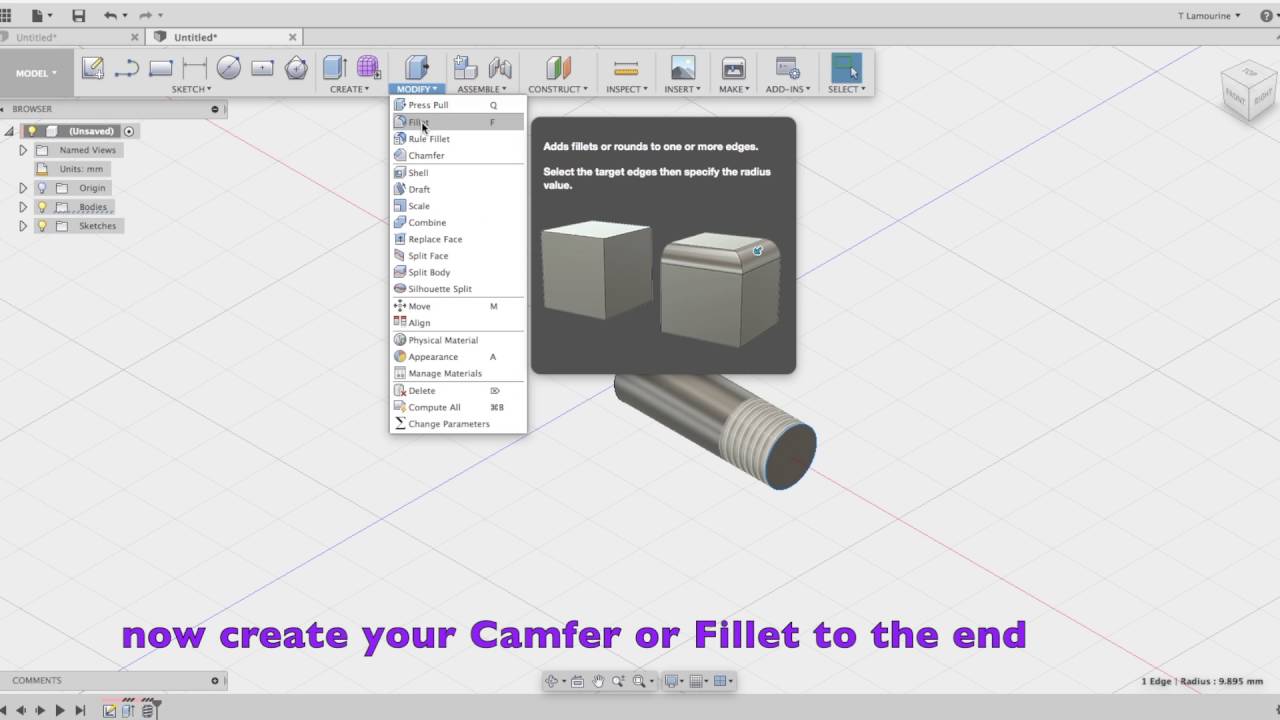1280x720 pixels.
Task: Open the Viewports layout dropdown
Action: click(x=724, y=681)
